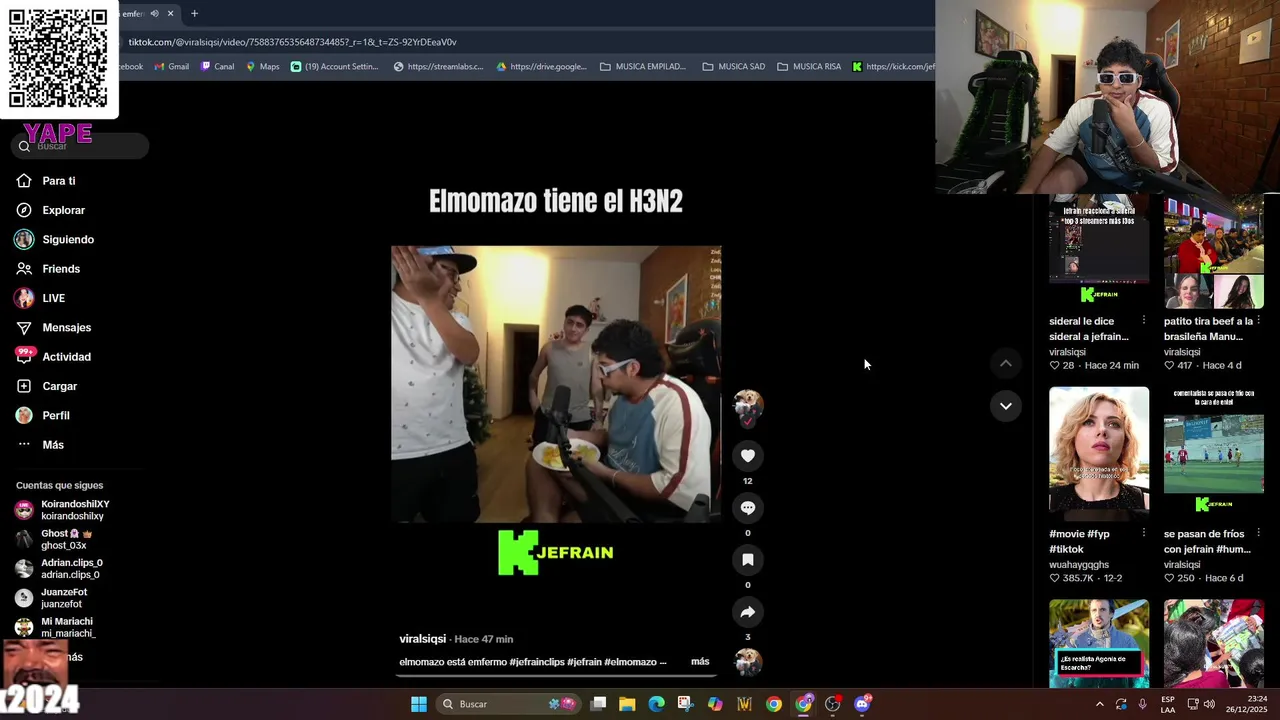Open volume control in system tray
The width and height of the screenshot is (1280, 720).
(1209, 704)
